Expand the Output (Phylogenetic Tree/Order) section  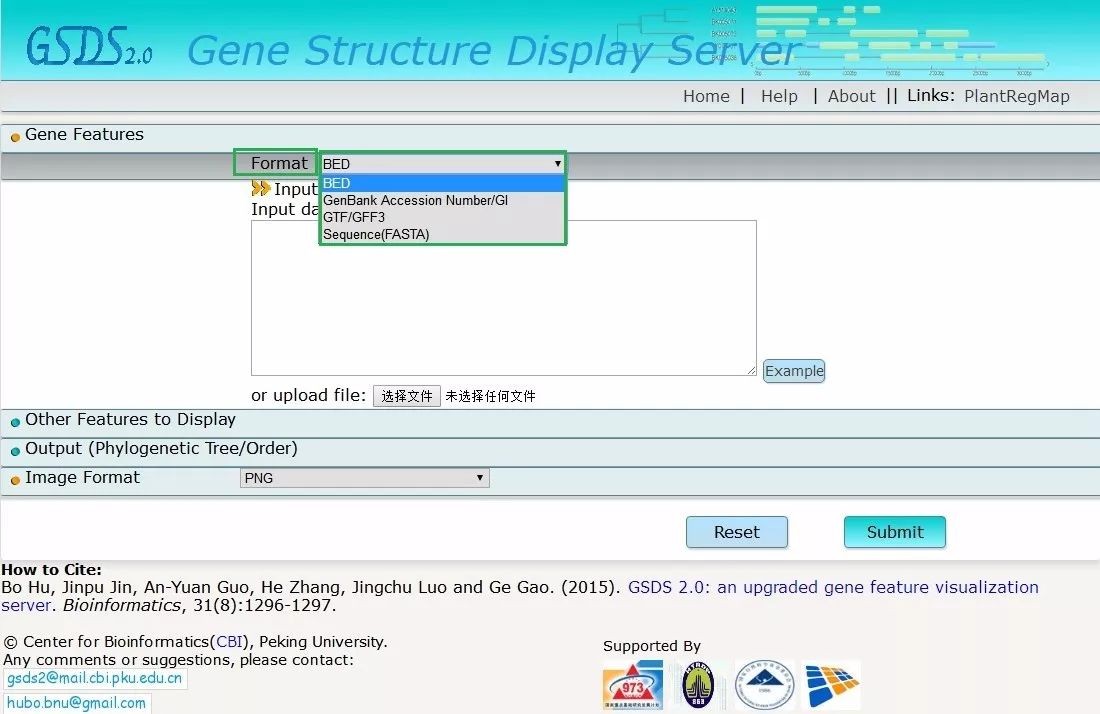(161, 449)
